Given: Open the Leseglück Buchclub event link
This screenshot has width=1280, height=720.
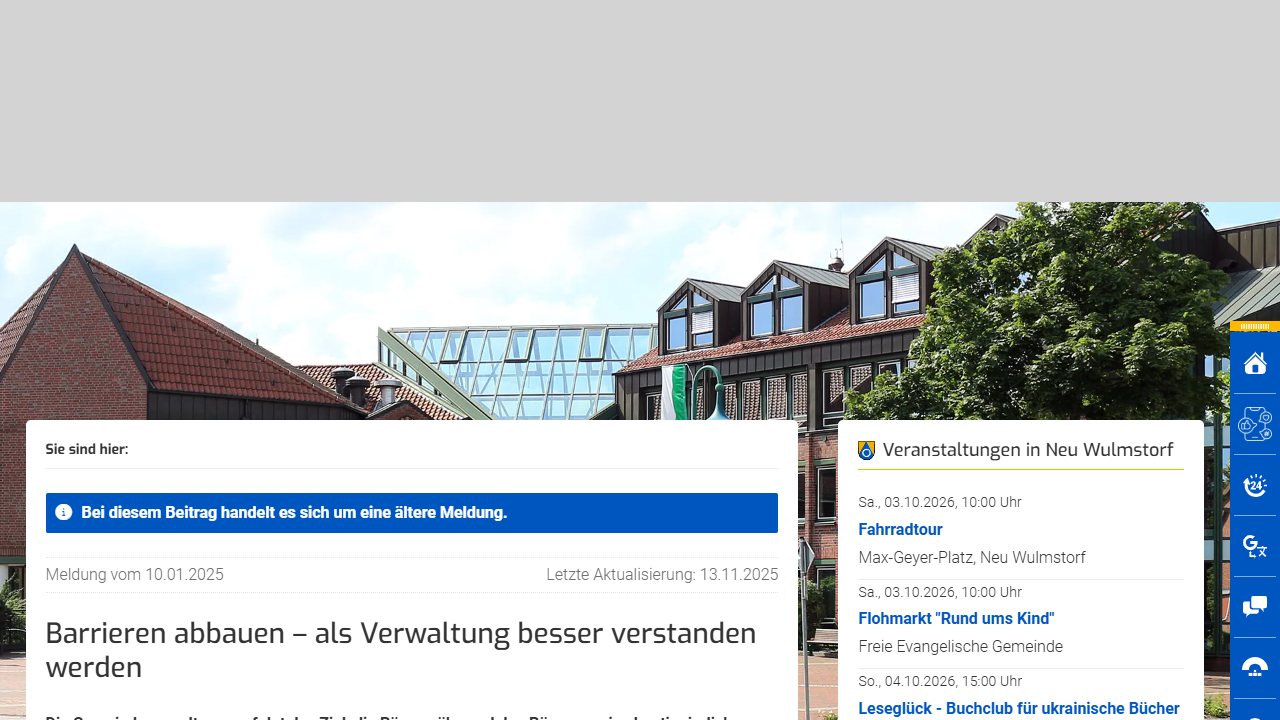Looking at the screenshot, I should [x=1019, y=708].
